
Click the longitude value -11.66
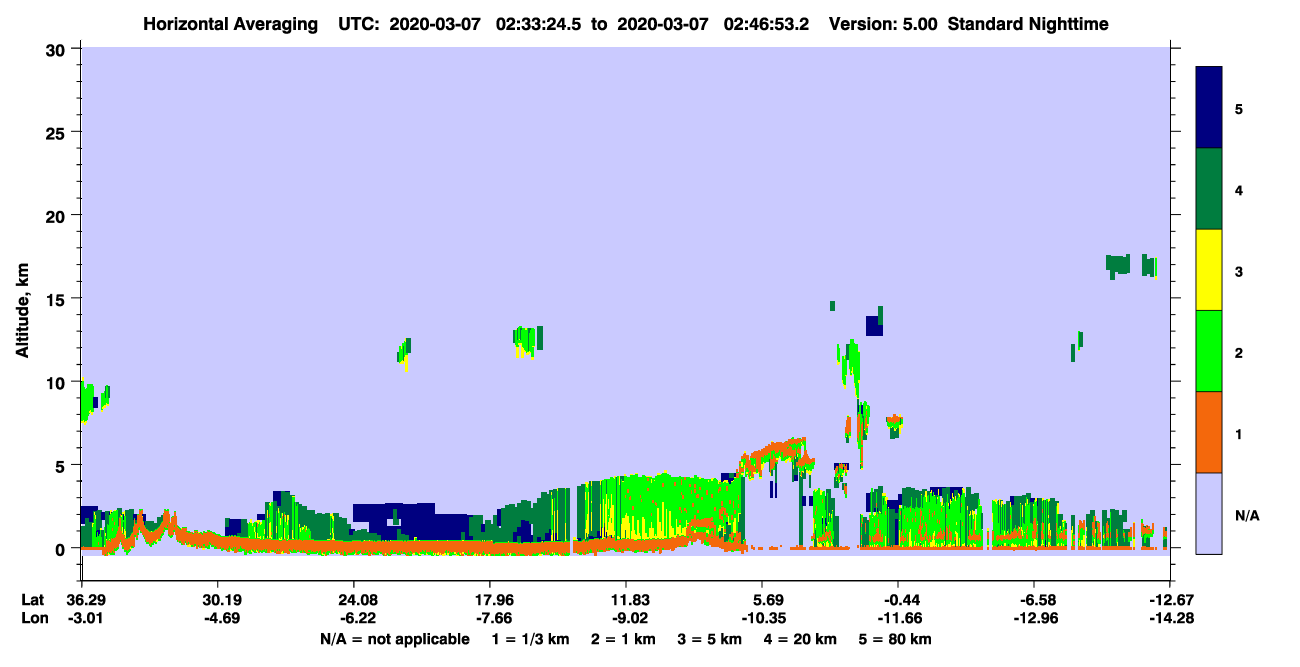898,619
